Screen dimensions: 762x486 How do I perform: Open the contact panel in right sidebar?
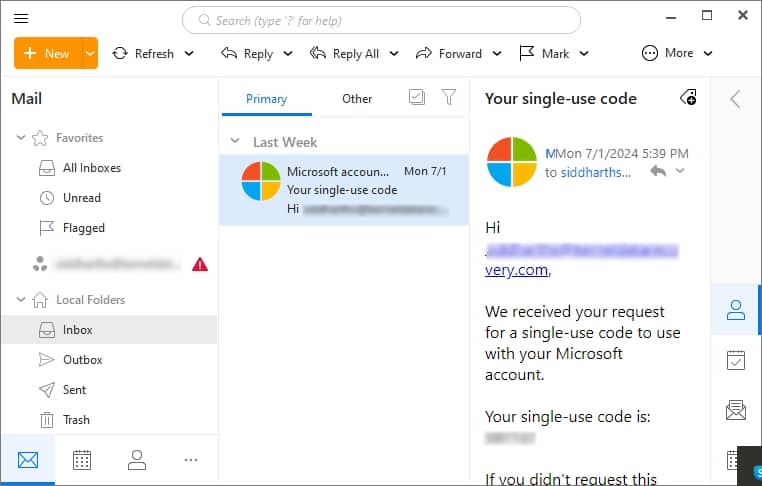click(x=736, y=310)
